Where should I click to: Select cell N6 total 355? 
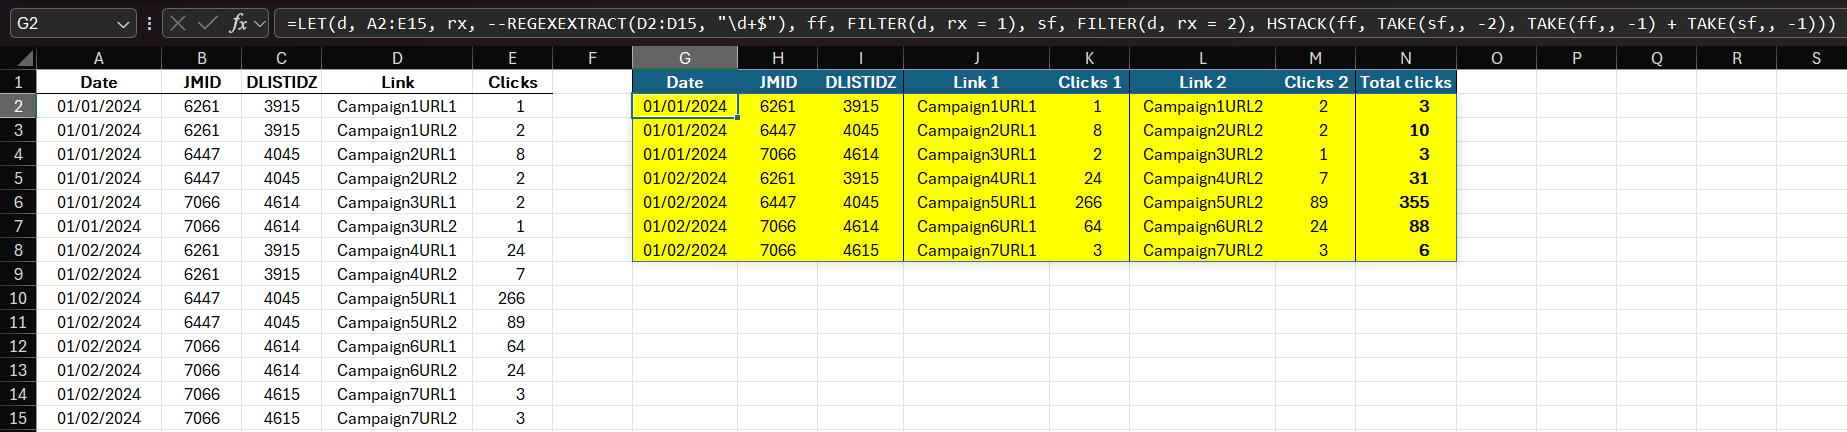pyautogui.click(x=1405, y=202)
